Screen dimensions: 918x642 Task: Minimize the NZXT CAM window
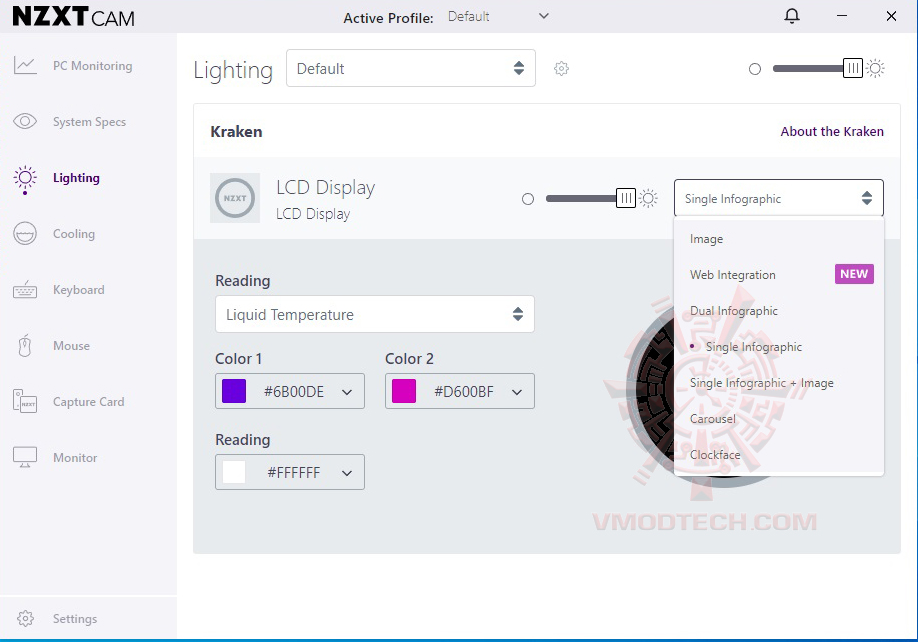(842, 16)
